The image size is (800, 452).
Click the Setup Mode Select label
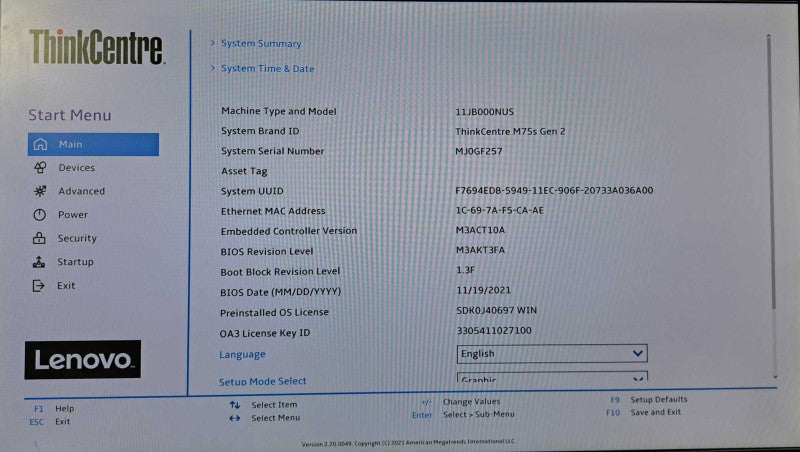coord(263,381)
